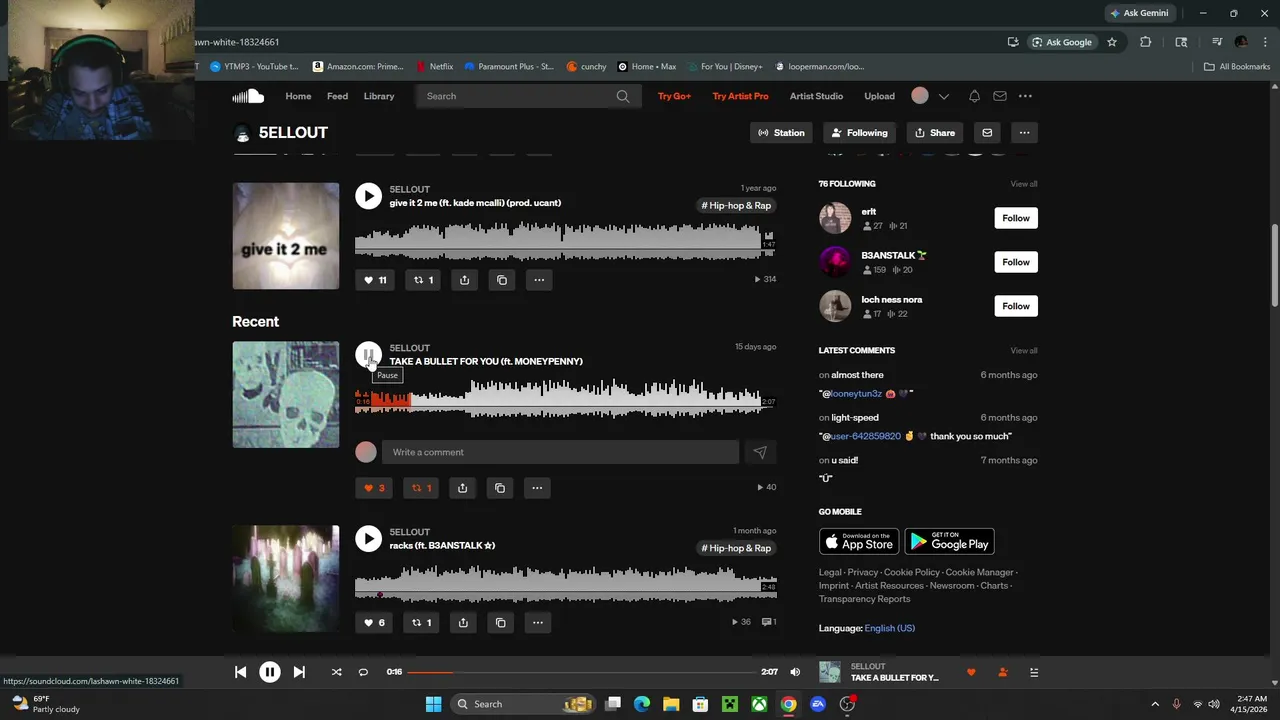Click the player volume speaker icon
This screenshot has height=720, width=1280.
point(795,672)
